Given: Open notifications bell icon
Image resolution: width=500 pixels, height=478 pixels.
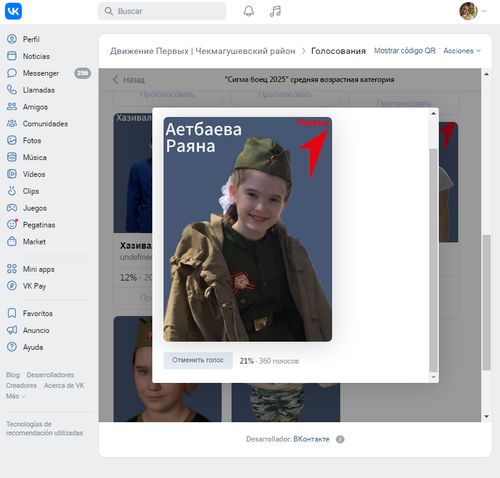Looking at the screenshot, I should (x=249, y=11).
